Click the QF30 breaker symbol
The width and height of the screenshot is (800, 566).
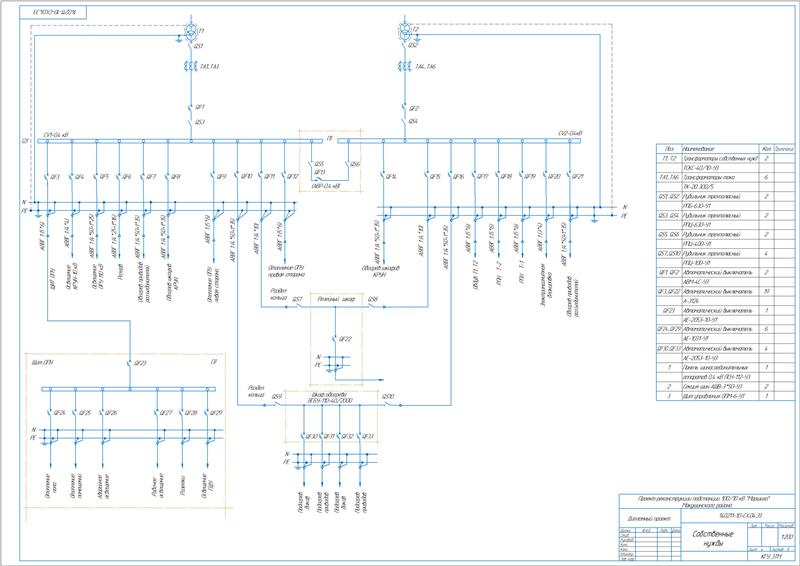304,437
